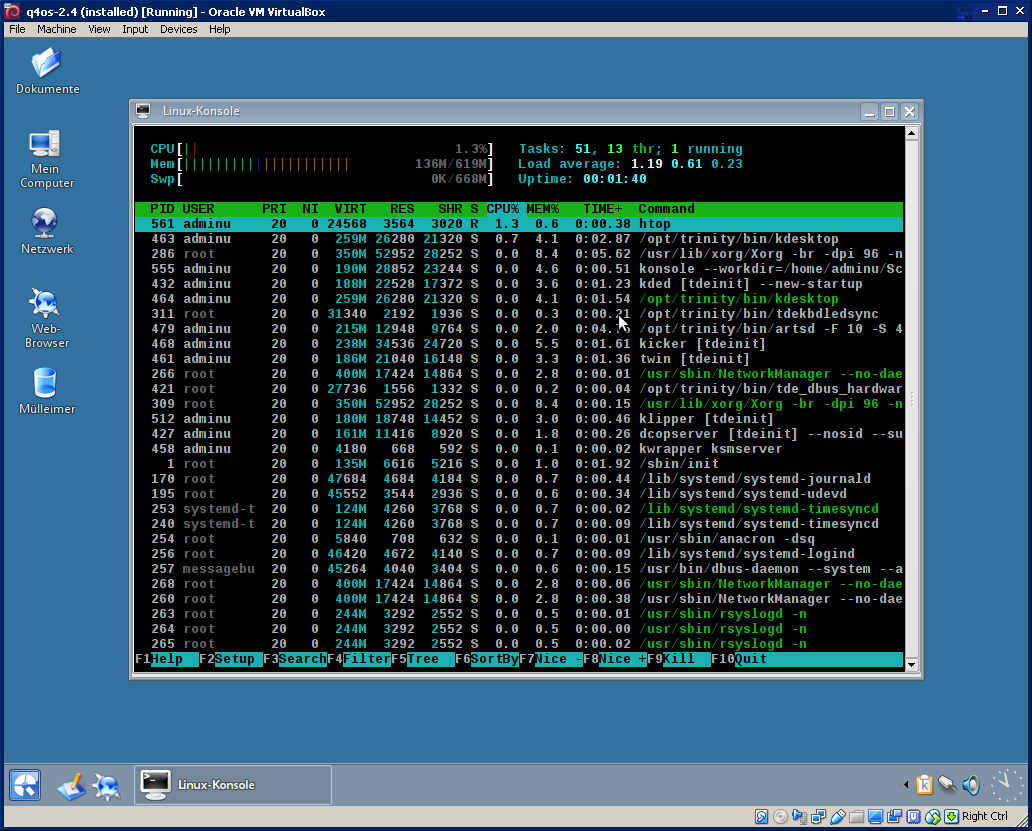Expand the hidden system tray arrow
The height and width of the screenshot is (831, 1032).
(906, 785)
